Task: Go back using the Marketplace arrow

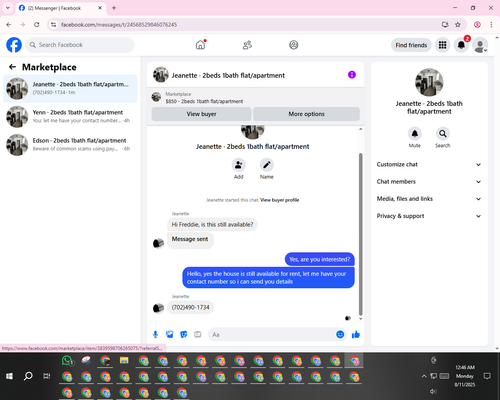Action: (12, 67)
